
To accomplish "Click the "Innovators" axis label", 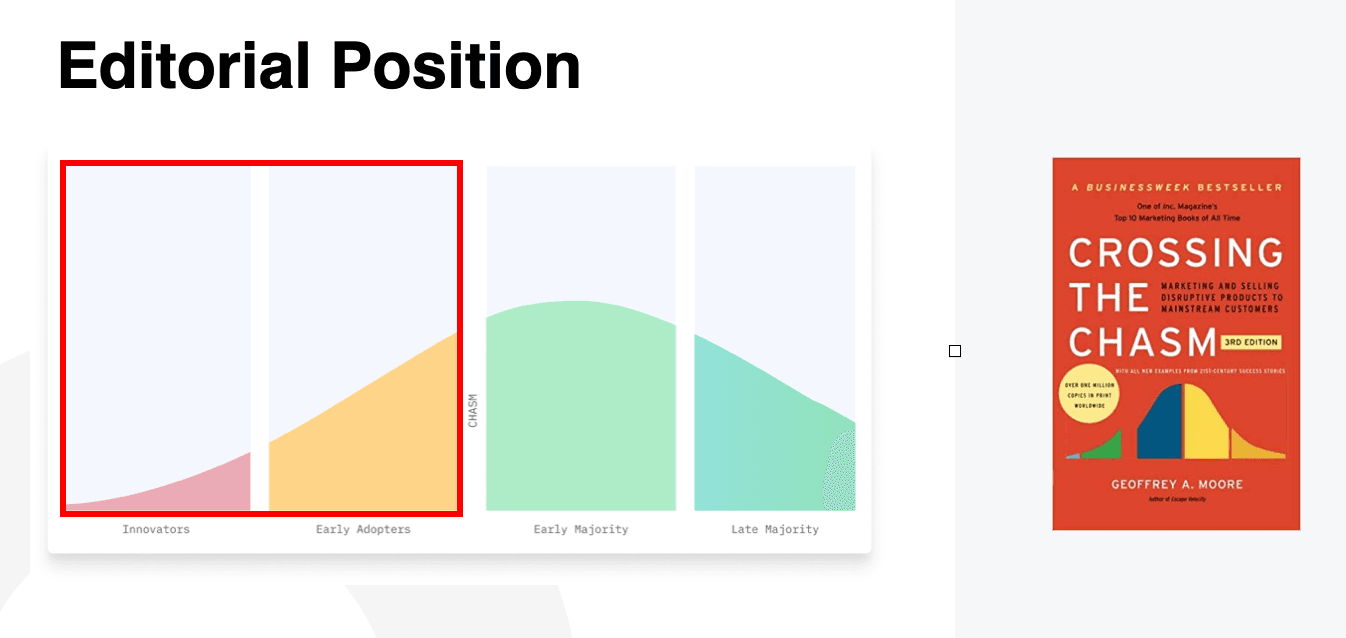I will tap(156, 529).
